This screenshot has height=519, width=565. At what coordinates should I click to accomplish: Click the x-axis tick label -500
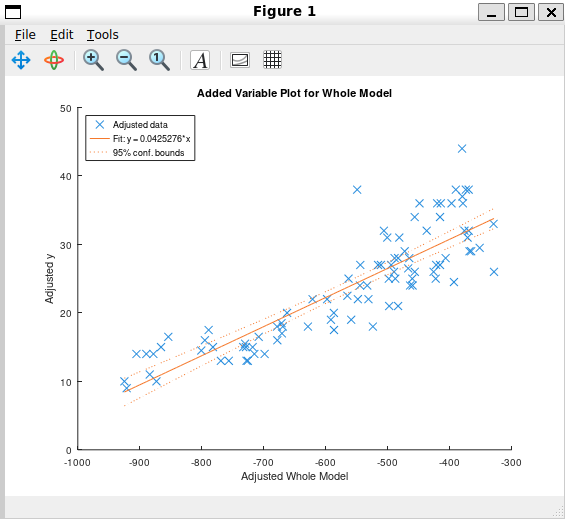387,462
